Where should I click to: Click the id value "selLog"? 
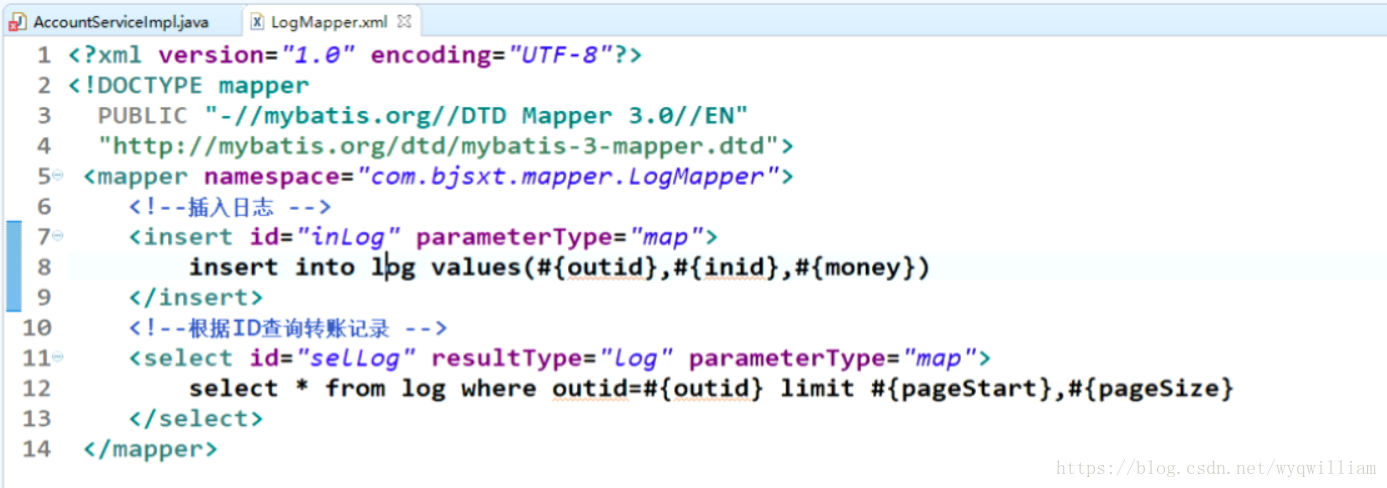(355, 357)
